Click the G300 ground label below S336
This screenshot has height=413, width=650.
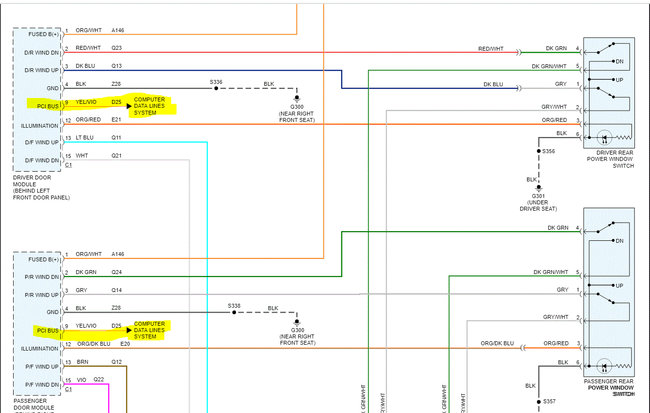point(297,113)
